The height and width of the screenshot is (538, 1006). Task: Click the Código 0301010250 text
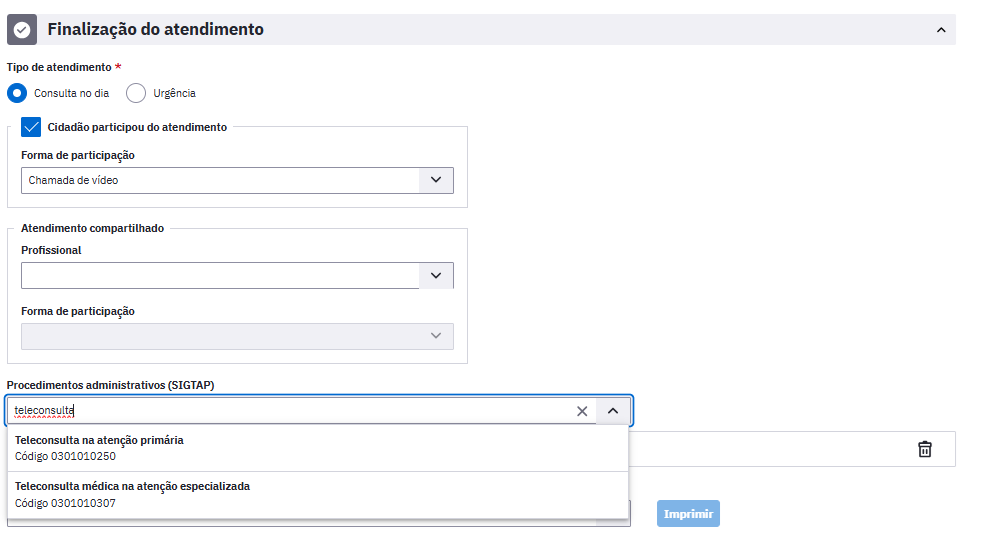[65, 457]
